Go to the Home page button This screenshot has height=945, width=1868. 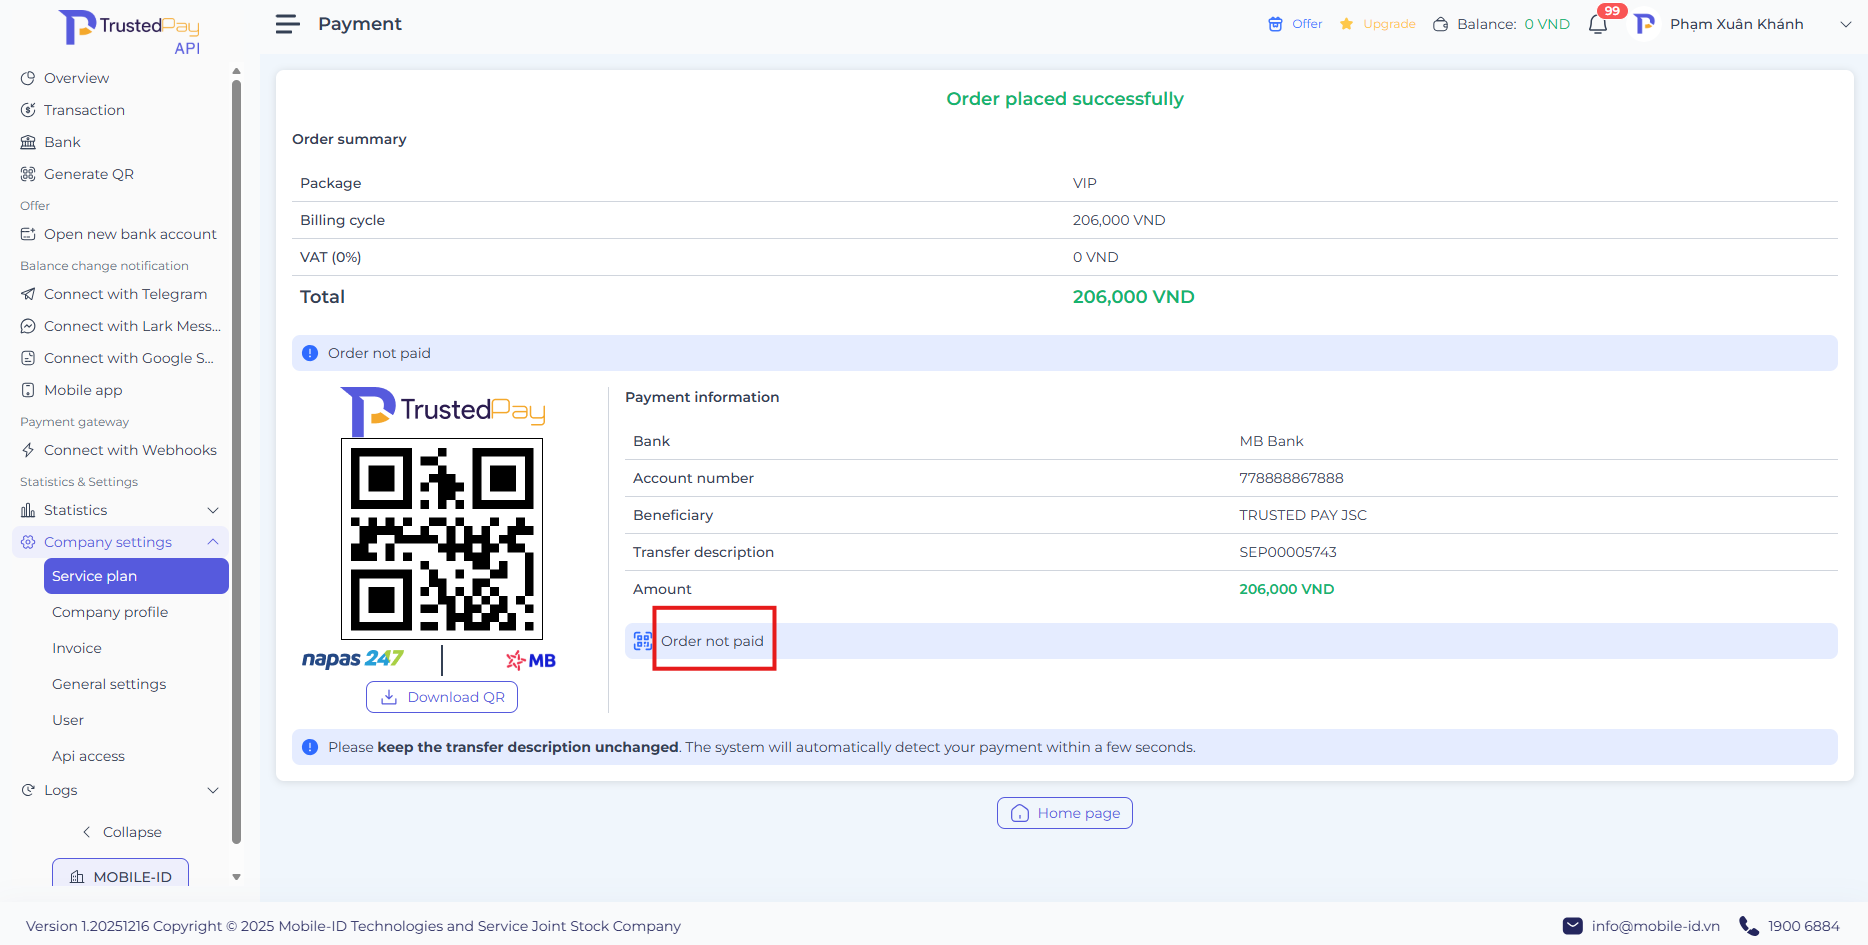[1065, 813]
